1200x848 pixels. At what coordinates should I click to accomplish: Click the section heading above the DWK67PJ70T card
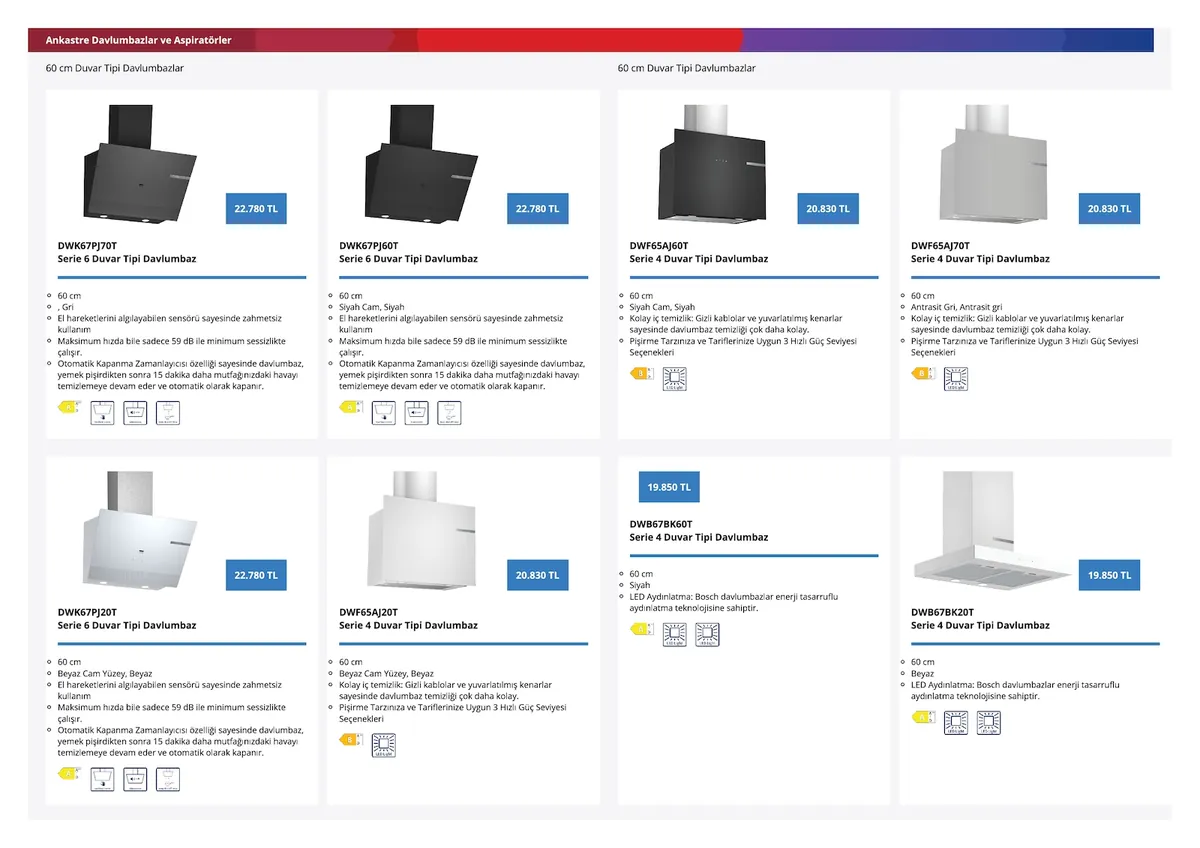click(114, 68)
